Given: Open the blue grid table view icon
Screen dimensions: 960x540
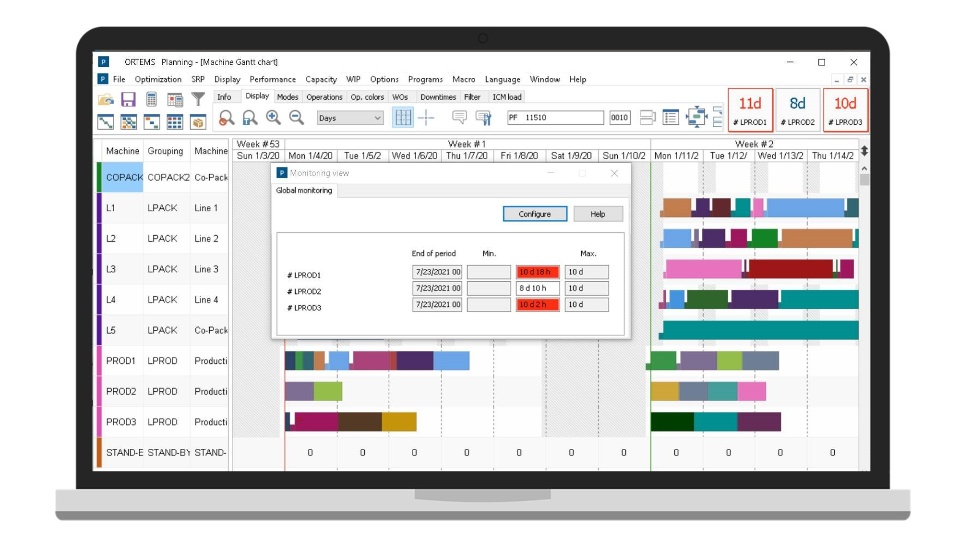Looking at the screenshot, I should 174,122.
